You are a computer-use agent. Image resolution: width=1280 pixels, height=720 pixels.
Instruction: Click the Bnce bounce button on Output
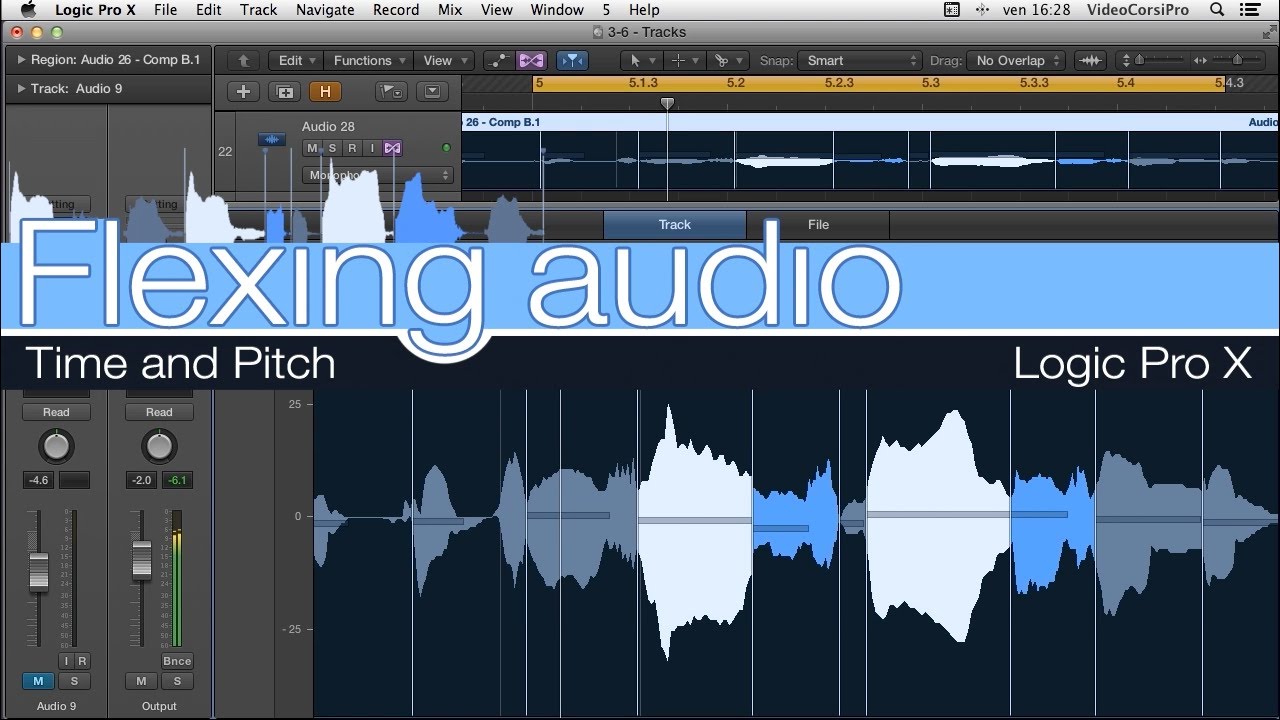click(x=177, y=661)
